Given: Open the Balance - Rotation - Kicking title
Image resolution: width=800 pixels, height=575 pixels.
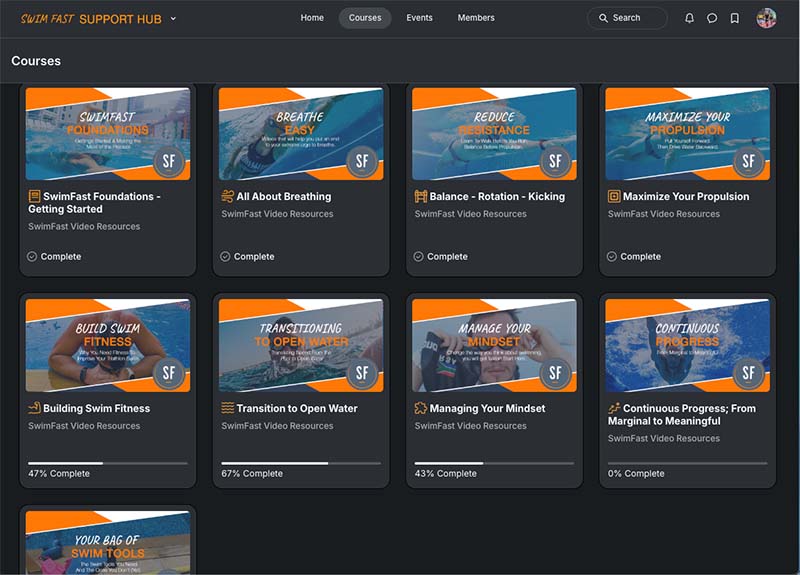Looking at the screenshot, I should (x=497, y=196).
